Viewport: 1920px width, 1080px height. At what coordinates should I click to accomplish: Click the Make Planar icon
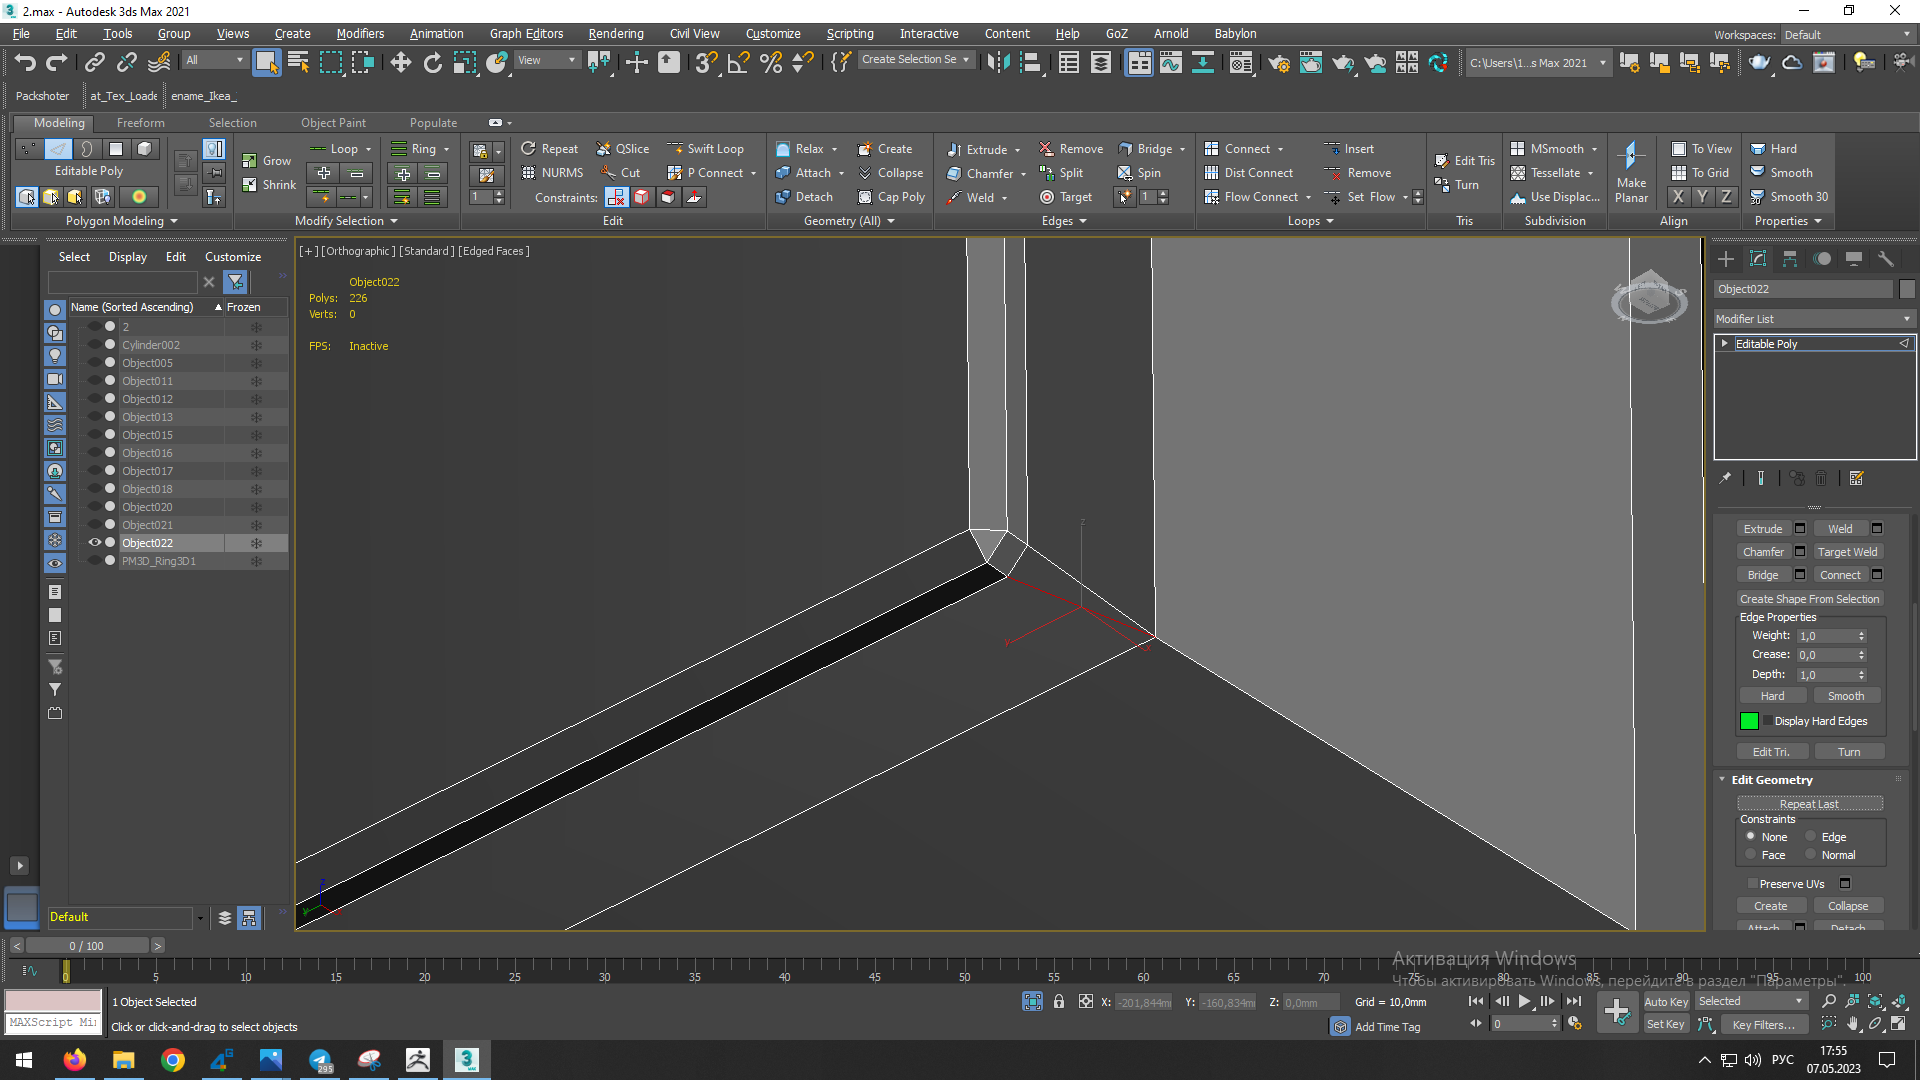click(1630, 158)
